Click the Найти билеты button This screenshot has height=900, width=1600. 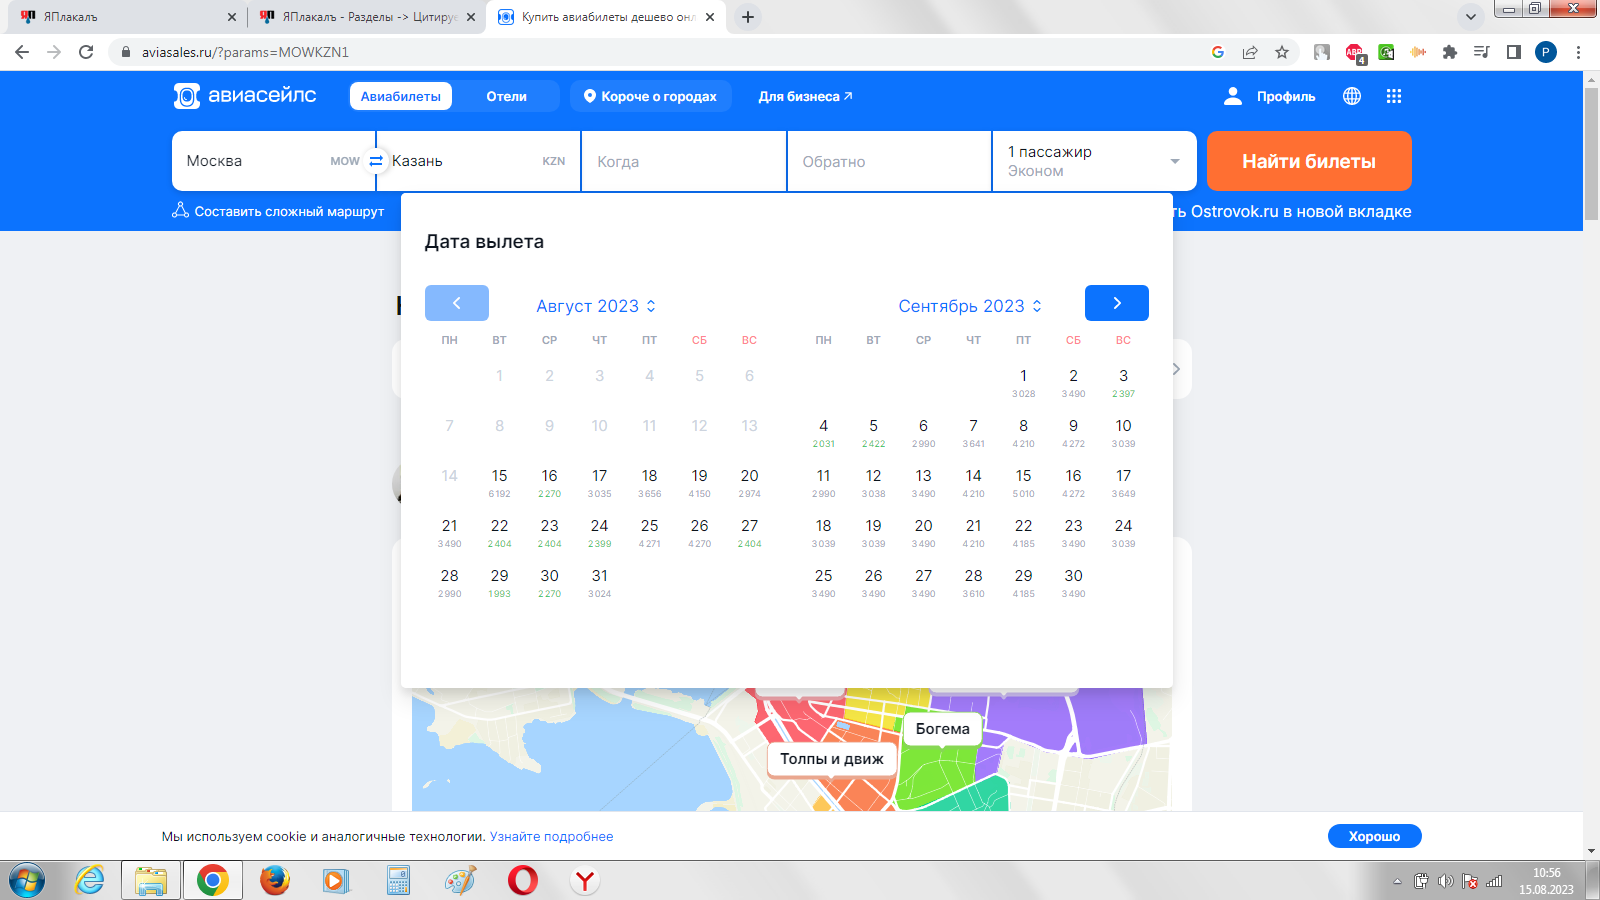tap(1309, 161)
